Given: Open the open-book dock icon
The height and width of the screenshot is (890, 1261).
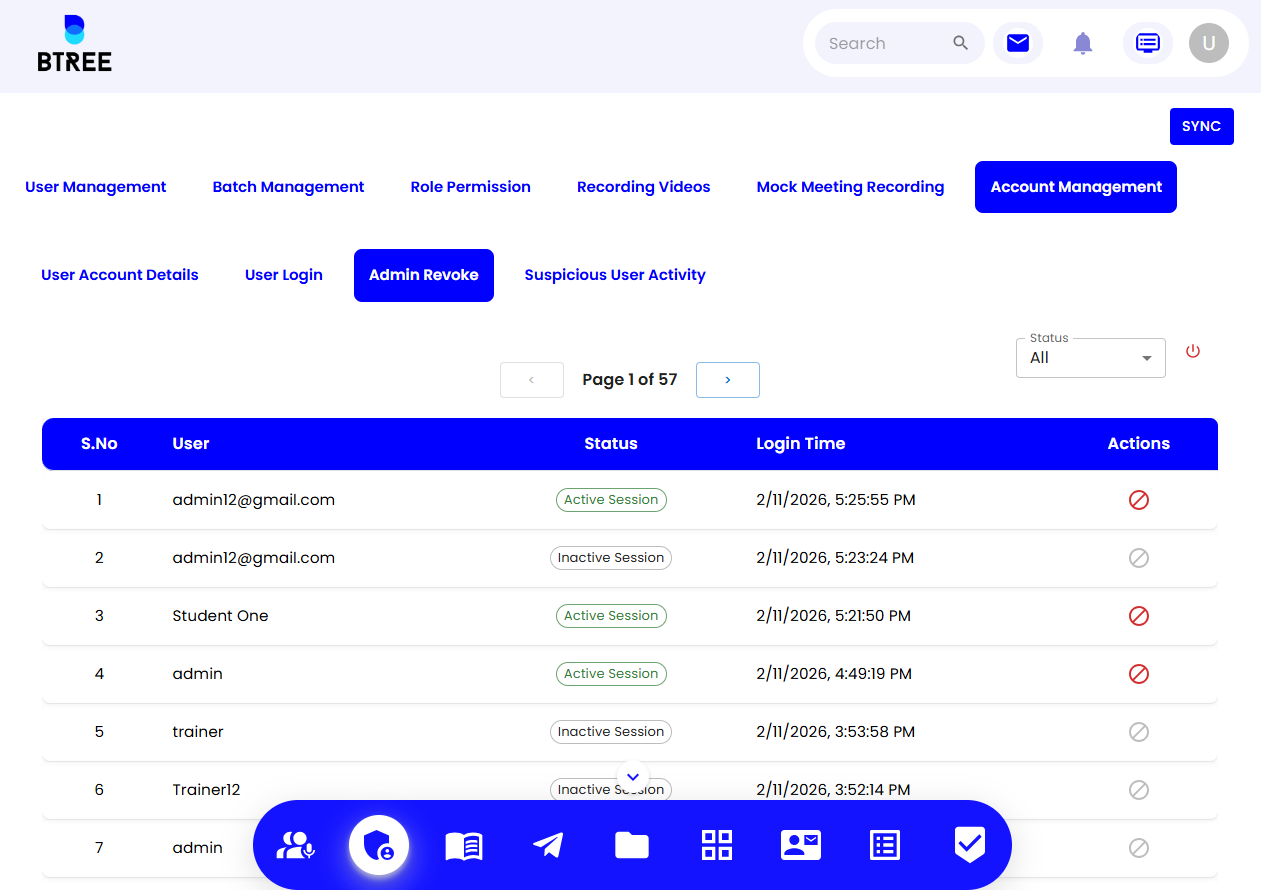Looking at the screenshot, I should (x=464, y=846).
